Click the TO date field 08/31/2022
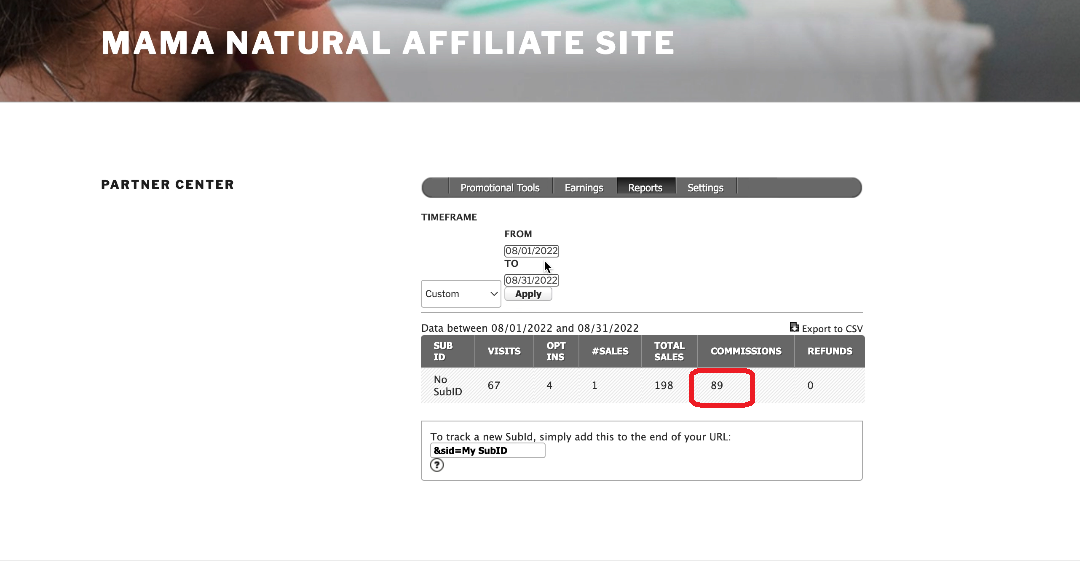1080x571 pixels. [531, 280]
